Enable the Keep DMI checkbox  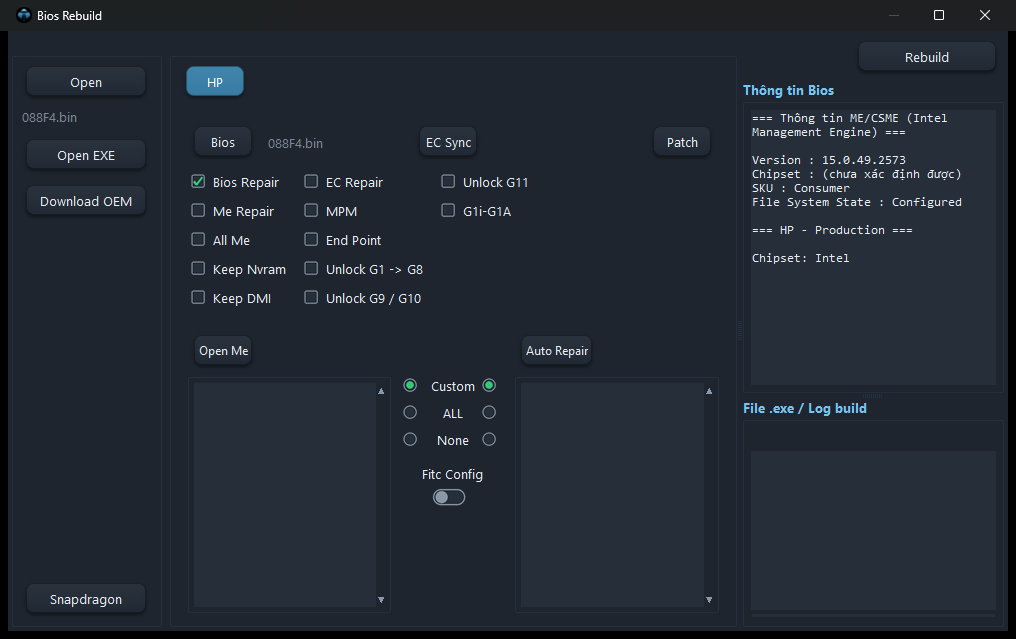(198, 297)
